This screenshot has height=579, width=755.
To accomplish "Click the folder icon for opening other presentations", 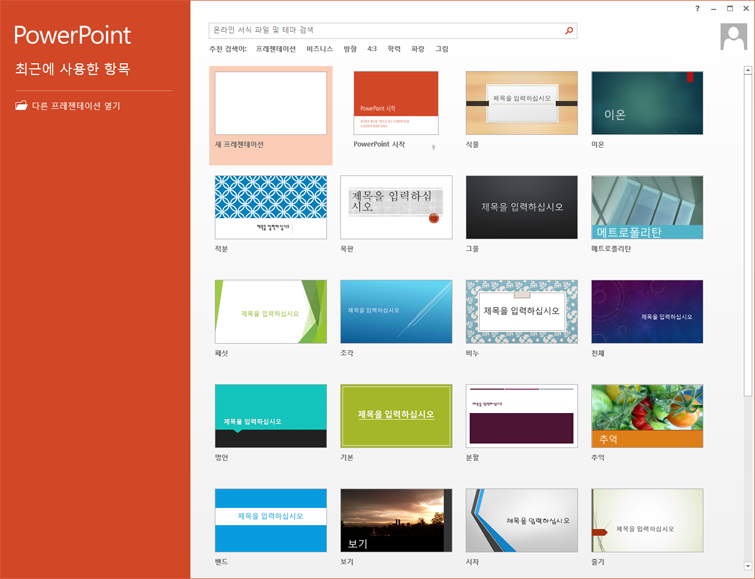I will (x=21, y=105).
